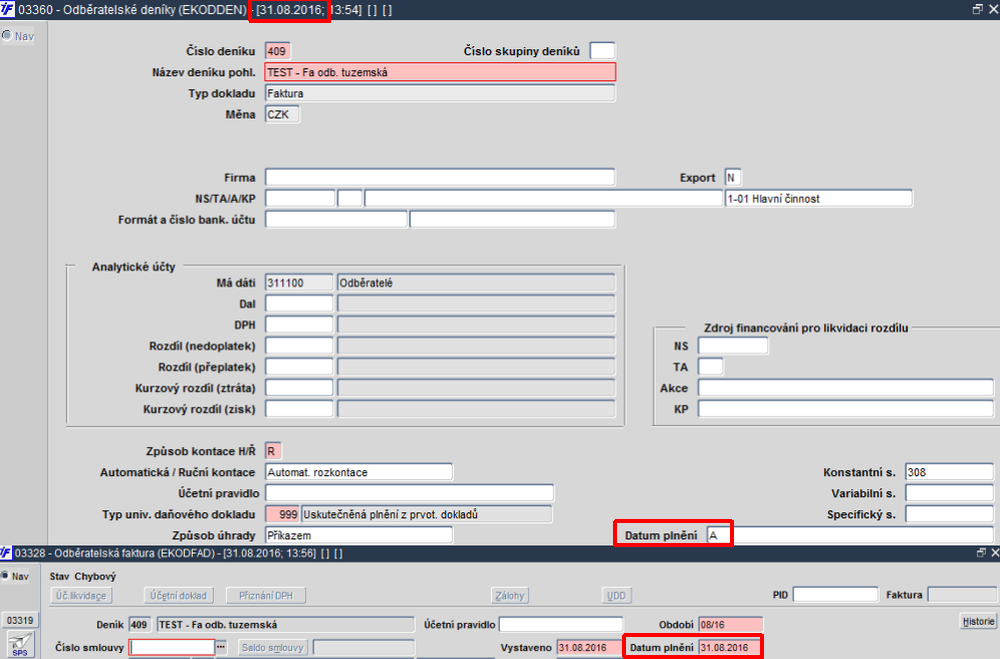Restore the 03328 Odběratelská faktura window
Viewport: 1000px width, 659px height.
pyautogui.click(x=981, y=552)
